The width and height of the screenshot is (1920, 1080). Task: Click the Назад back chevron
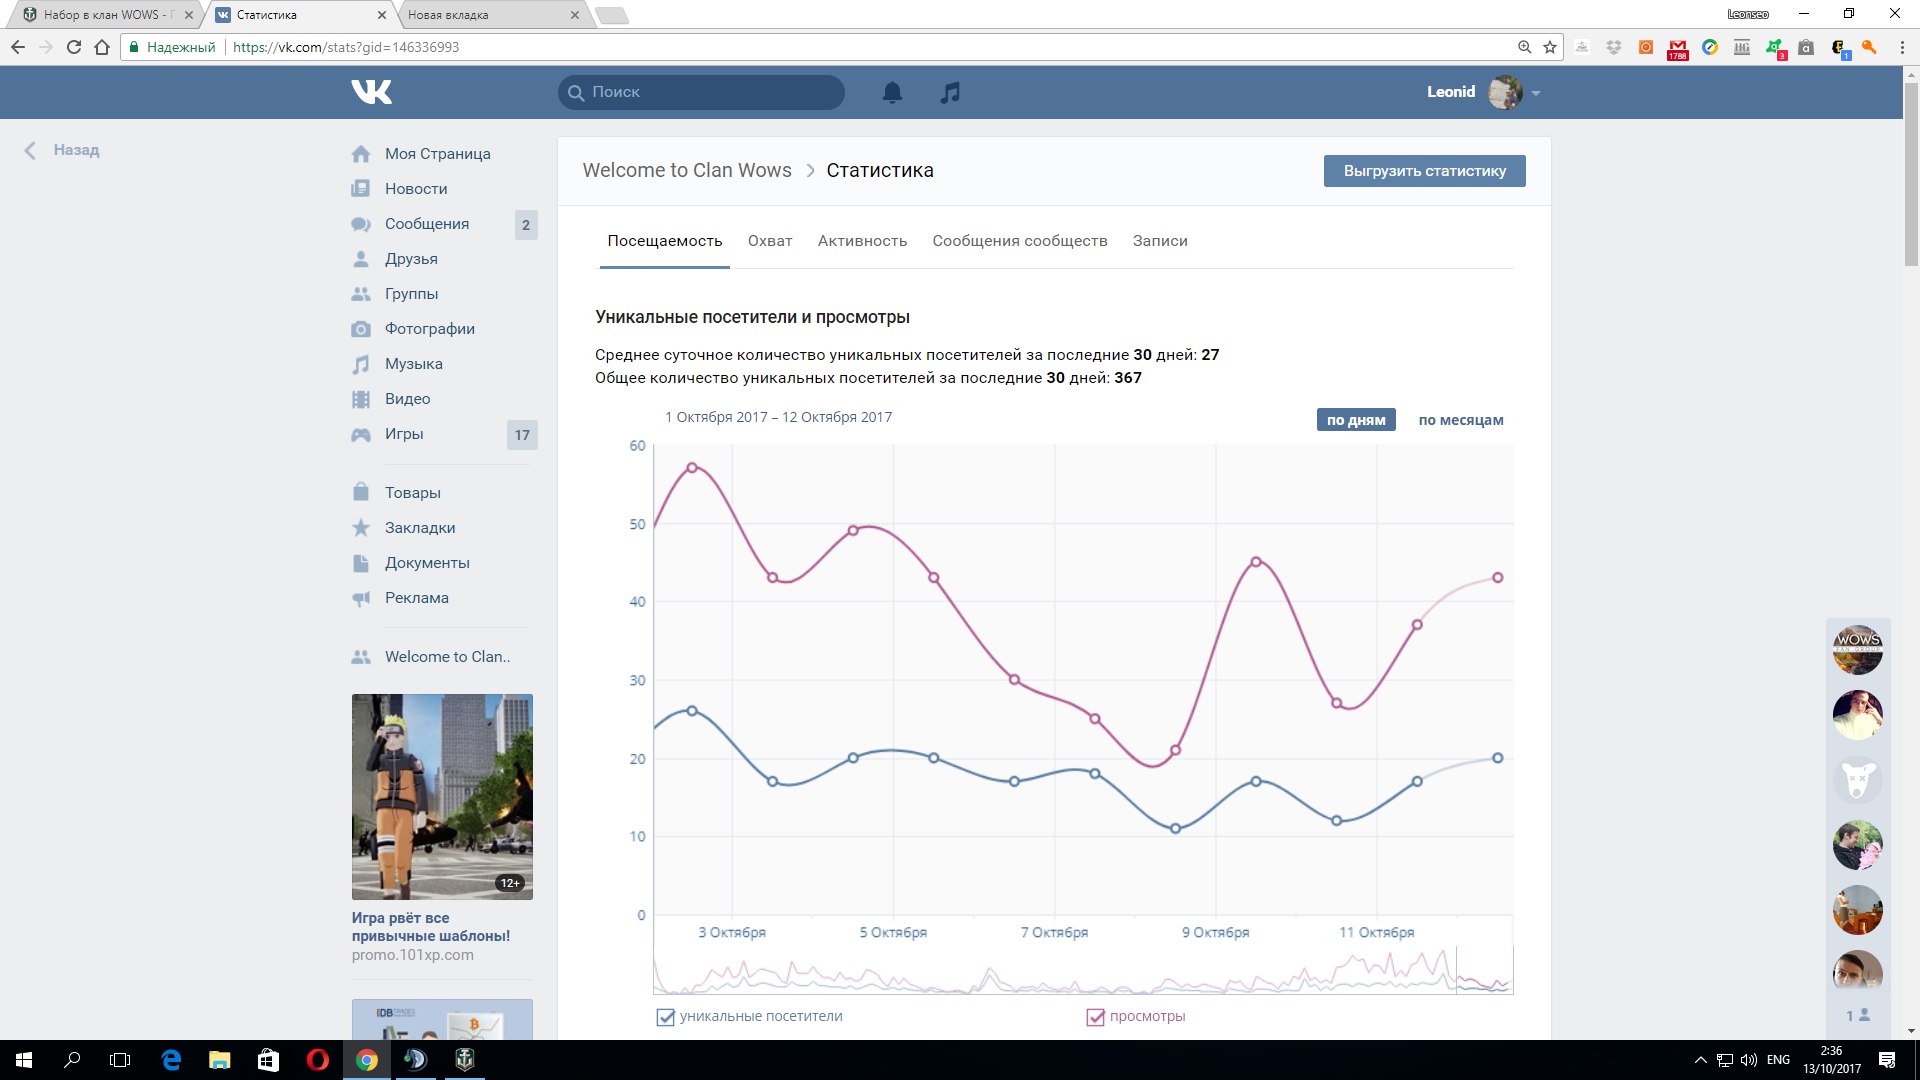30,150
